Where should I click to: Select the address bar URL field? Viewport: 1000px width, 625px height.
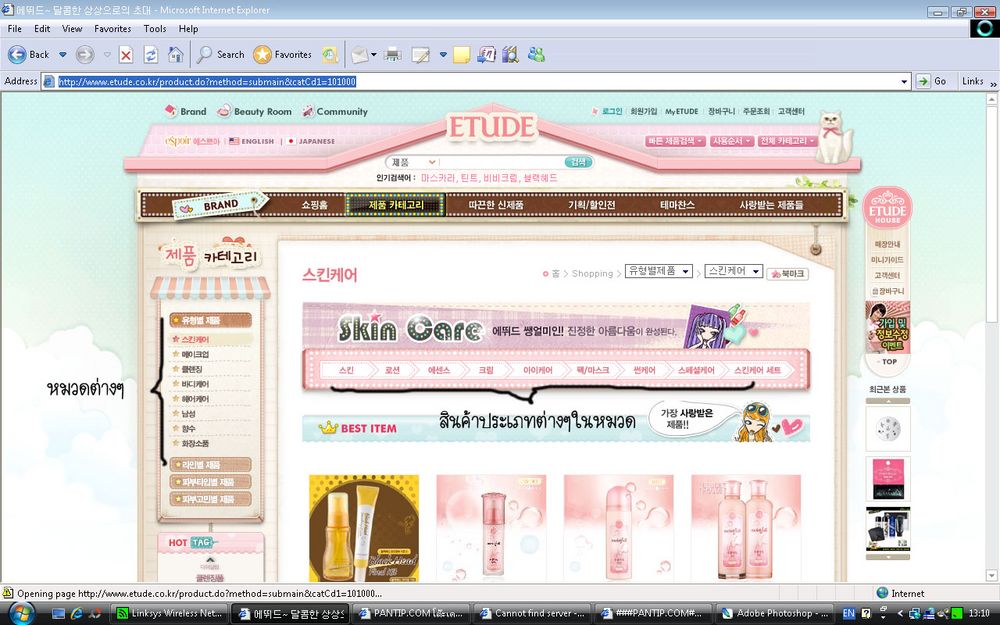(472, 82)
